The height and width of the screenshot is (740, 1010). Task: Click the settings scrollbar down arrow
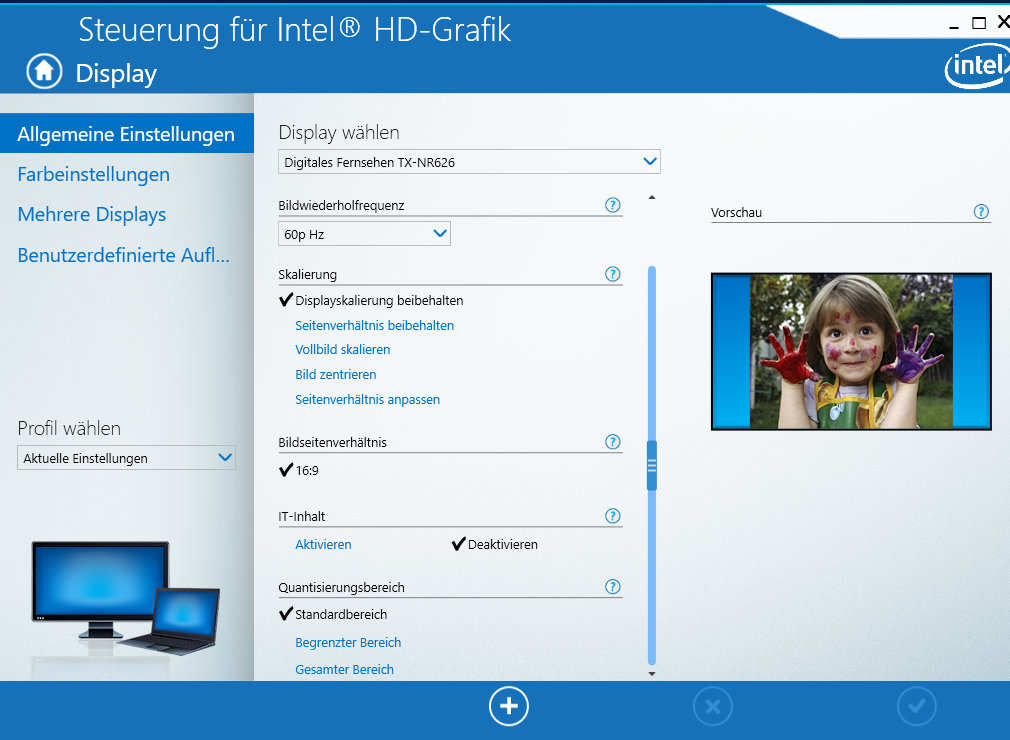[x=652, y=674]
